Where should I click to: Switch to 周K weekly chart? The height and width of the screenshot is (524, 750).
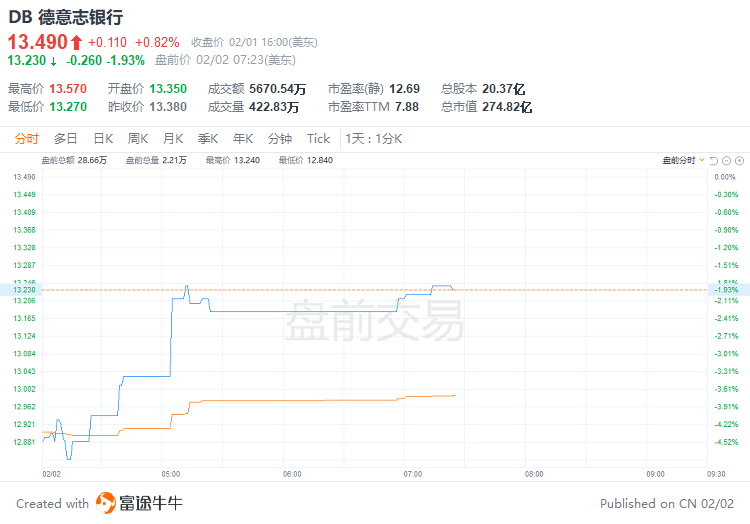click(x=138, y=139)
